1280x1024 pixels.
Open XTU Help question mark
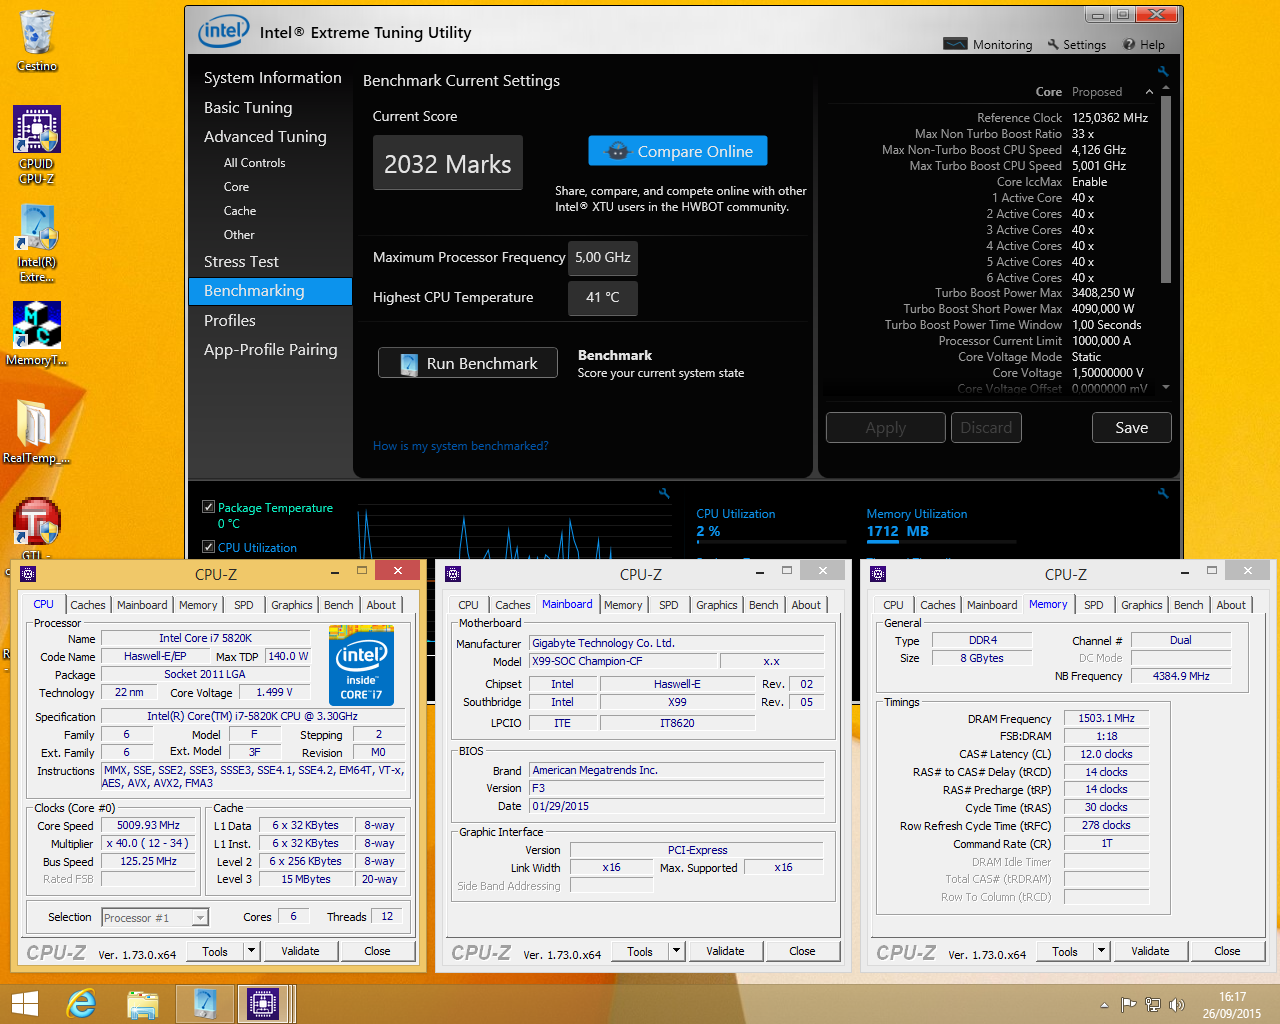tap(1143, 45)
